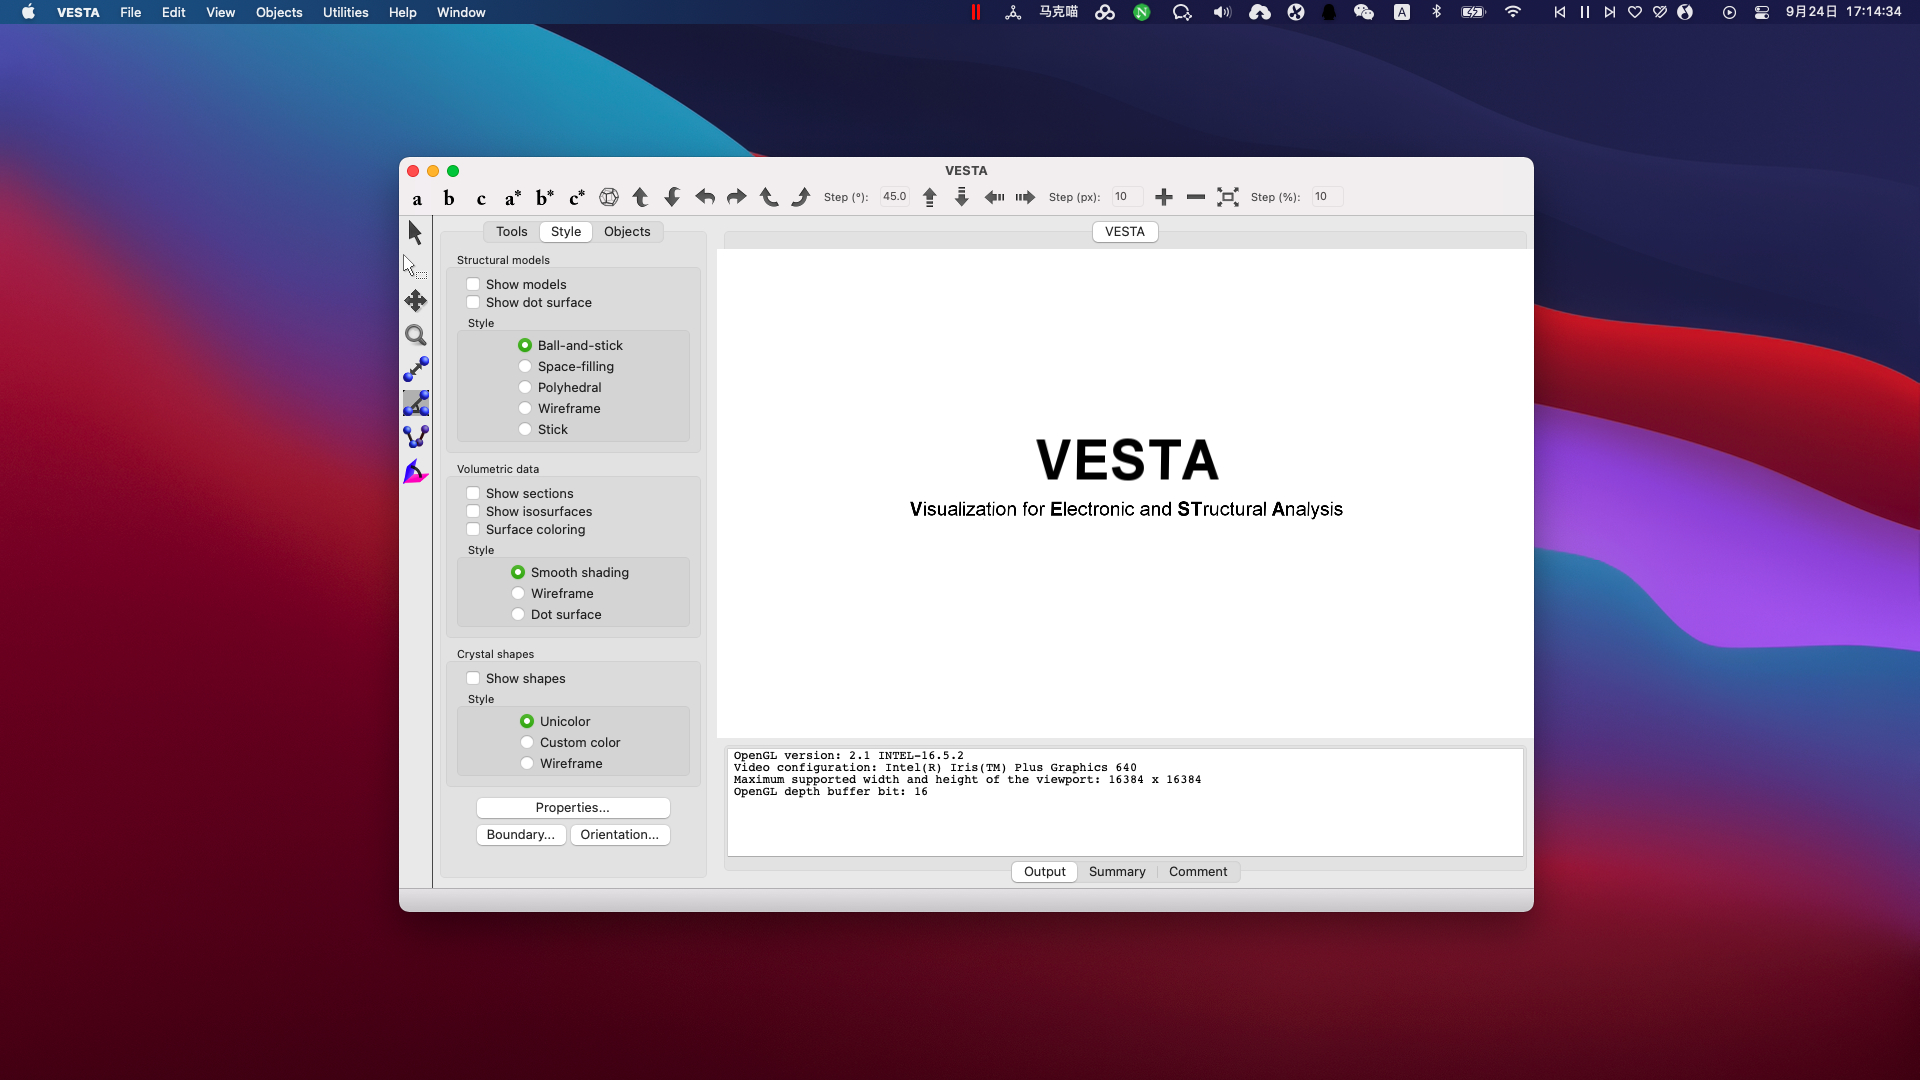Rotate up using the up arrow icon
1920x1080 pixels.
point(640,197)
